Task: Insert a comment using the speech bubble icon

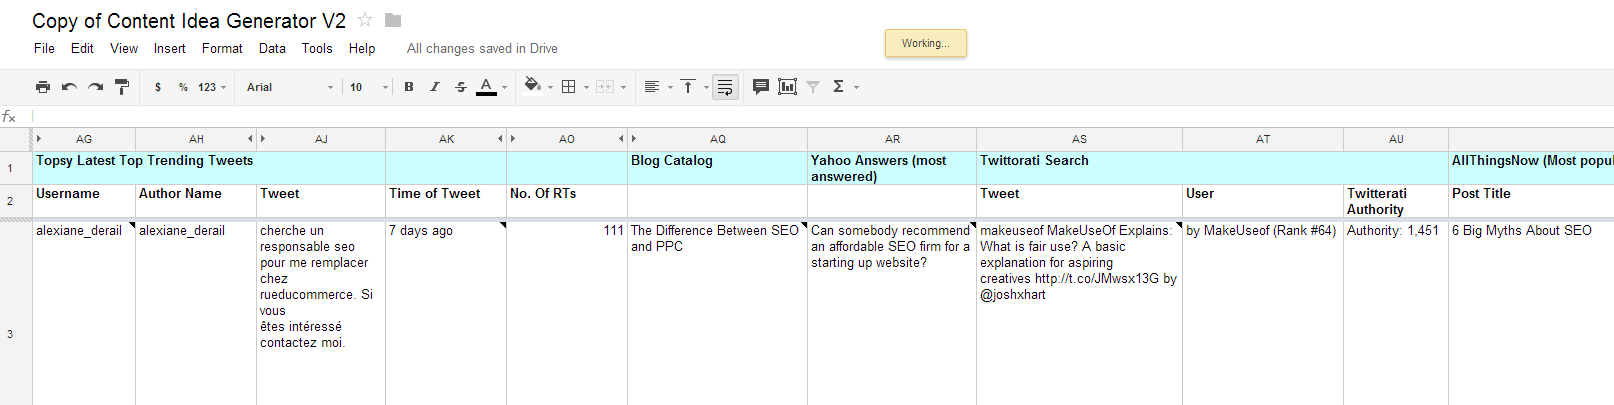Action: coord(760,87)
